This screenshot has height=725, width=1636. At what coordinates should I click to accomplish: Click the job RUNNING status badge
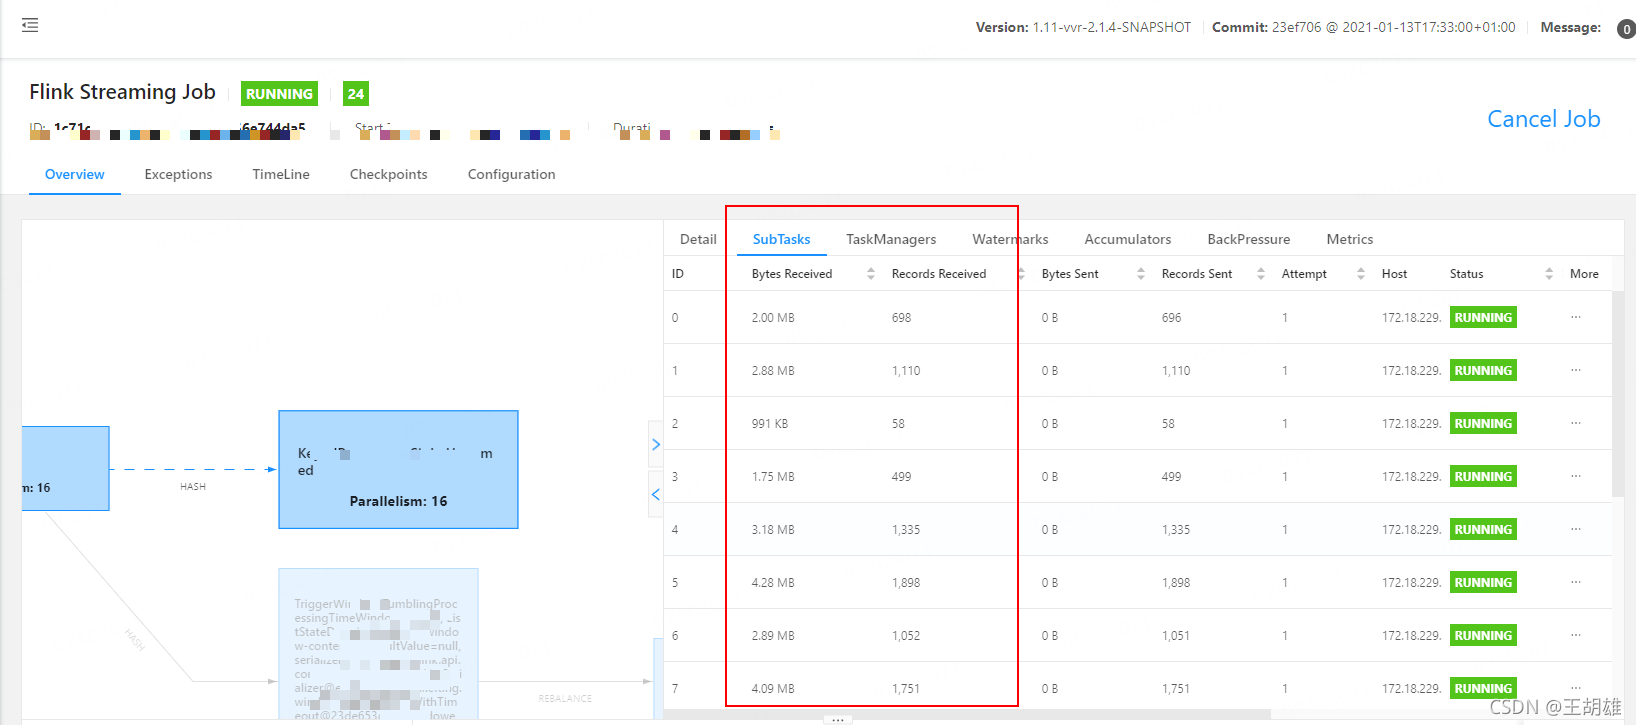point(279,94)
